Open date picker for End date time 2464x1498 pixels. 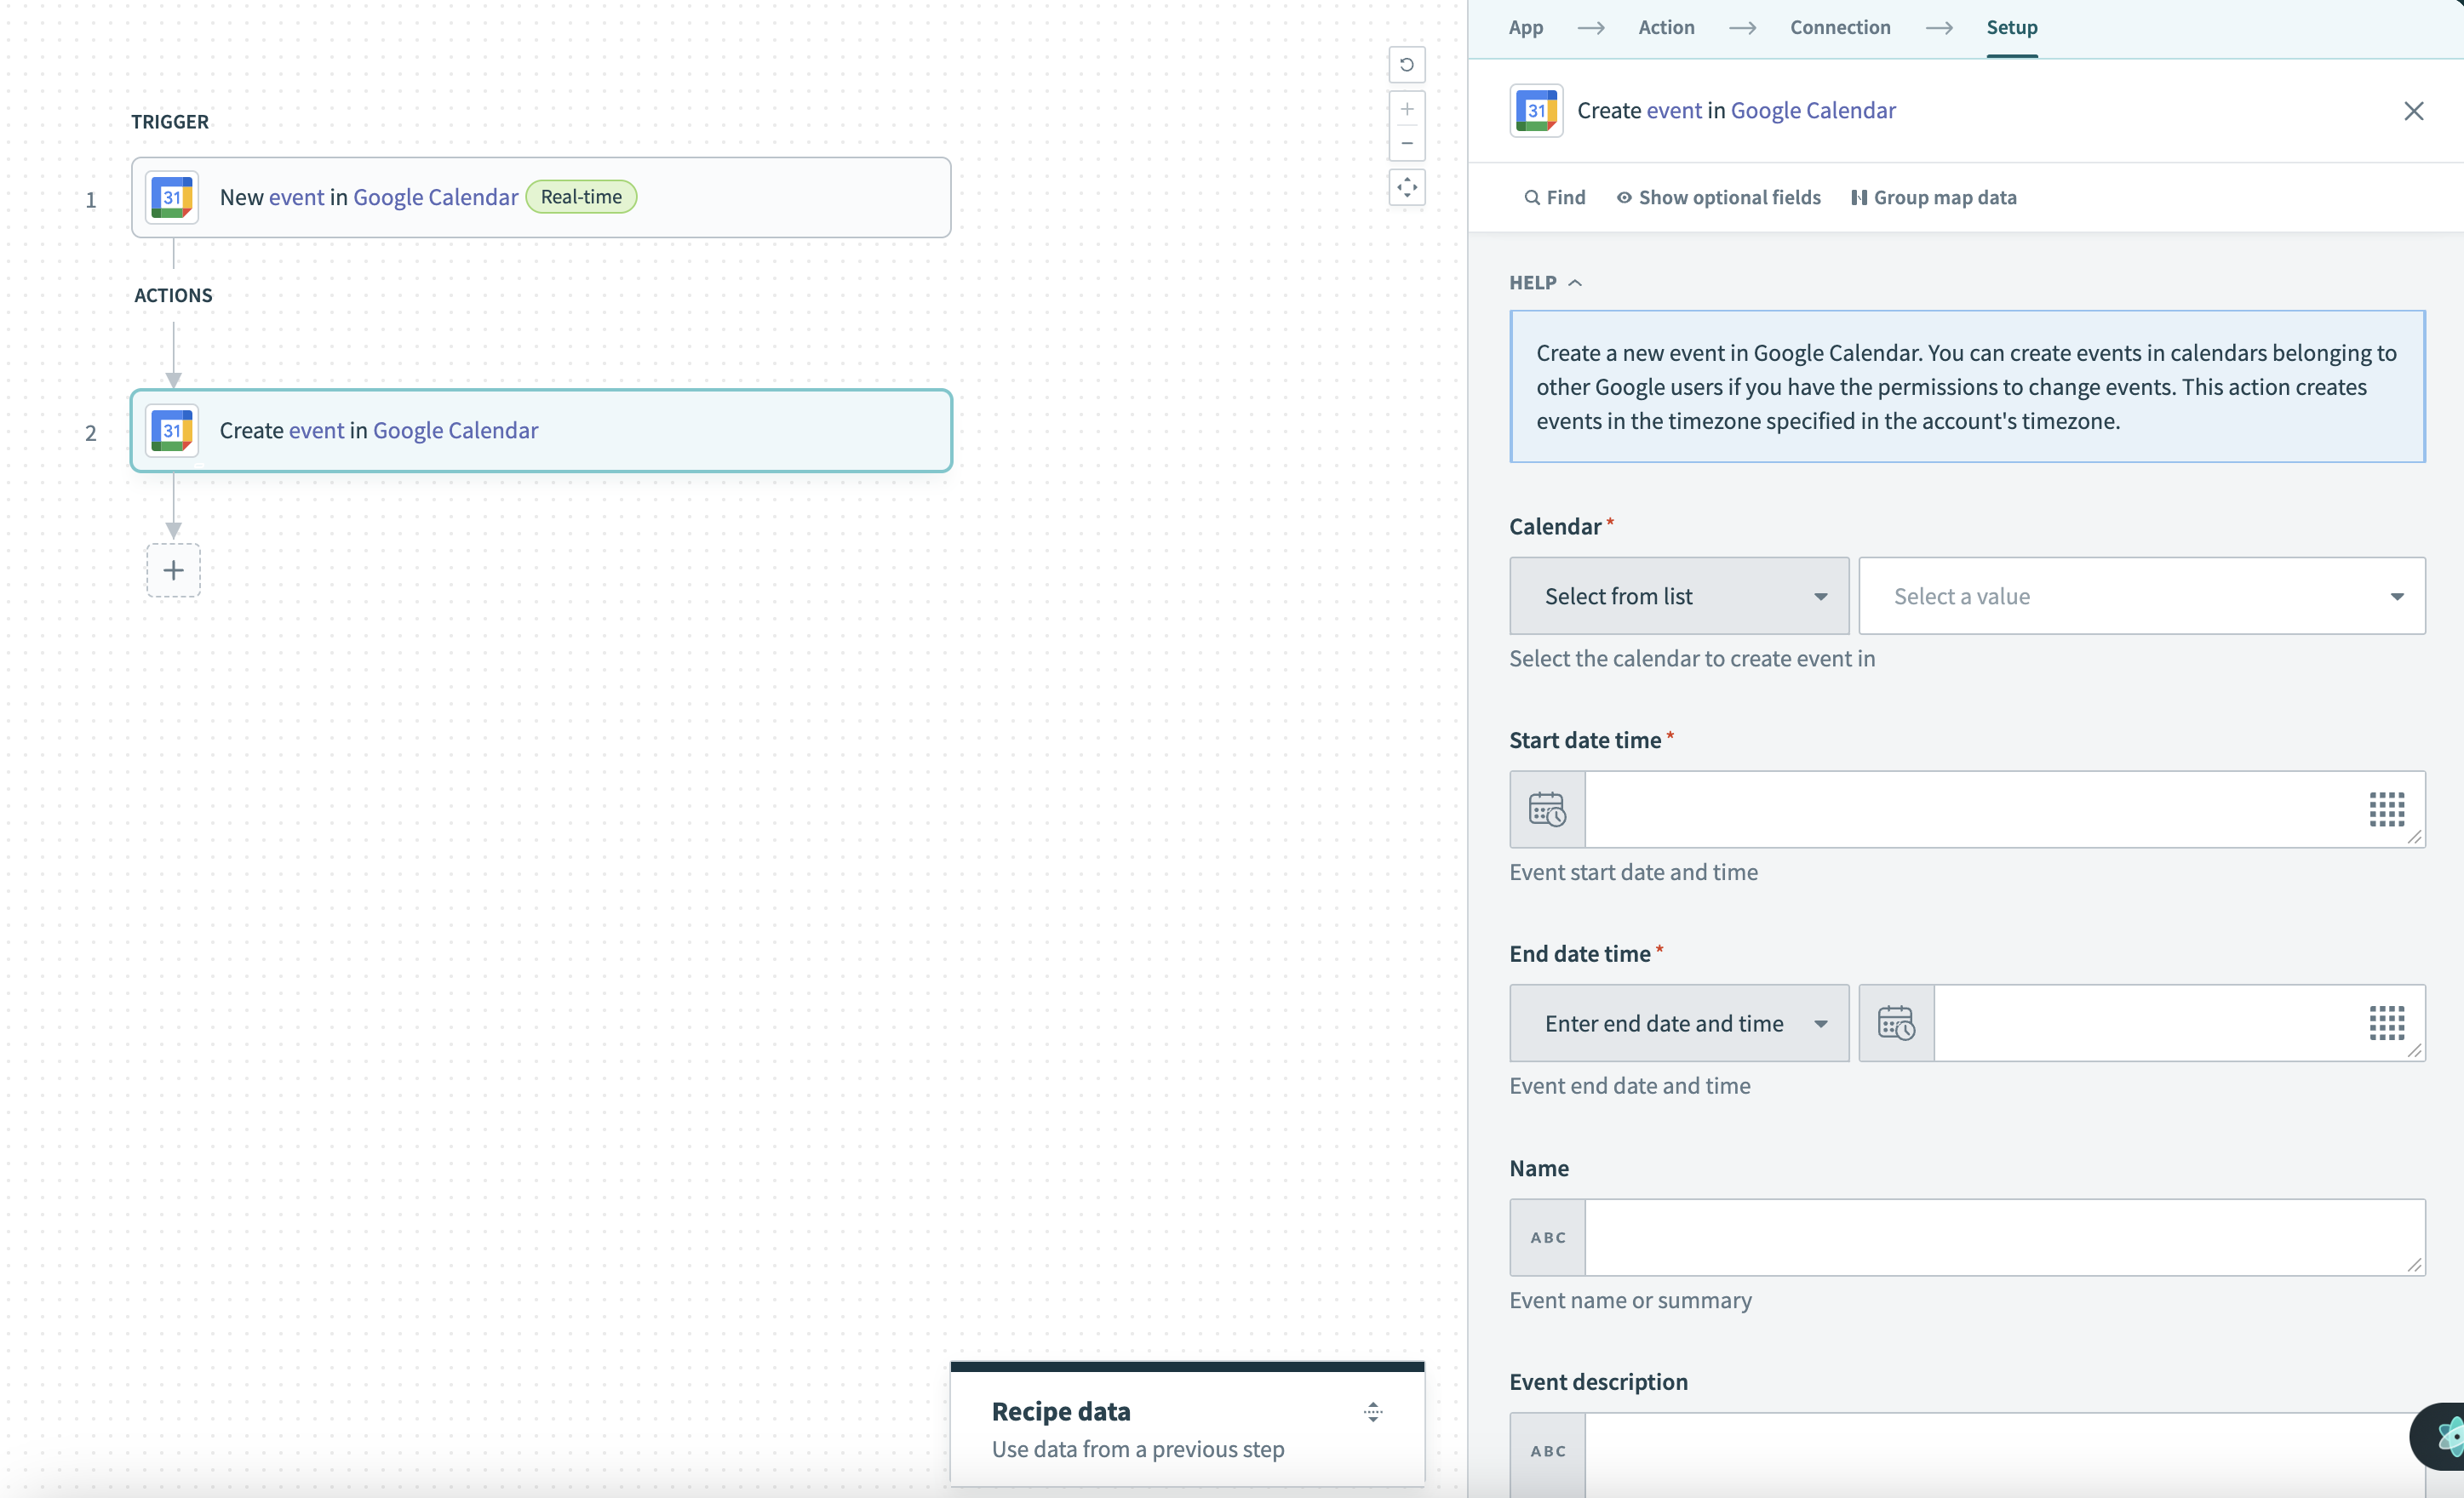click(1896, 1023)
